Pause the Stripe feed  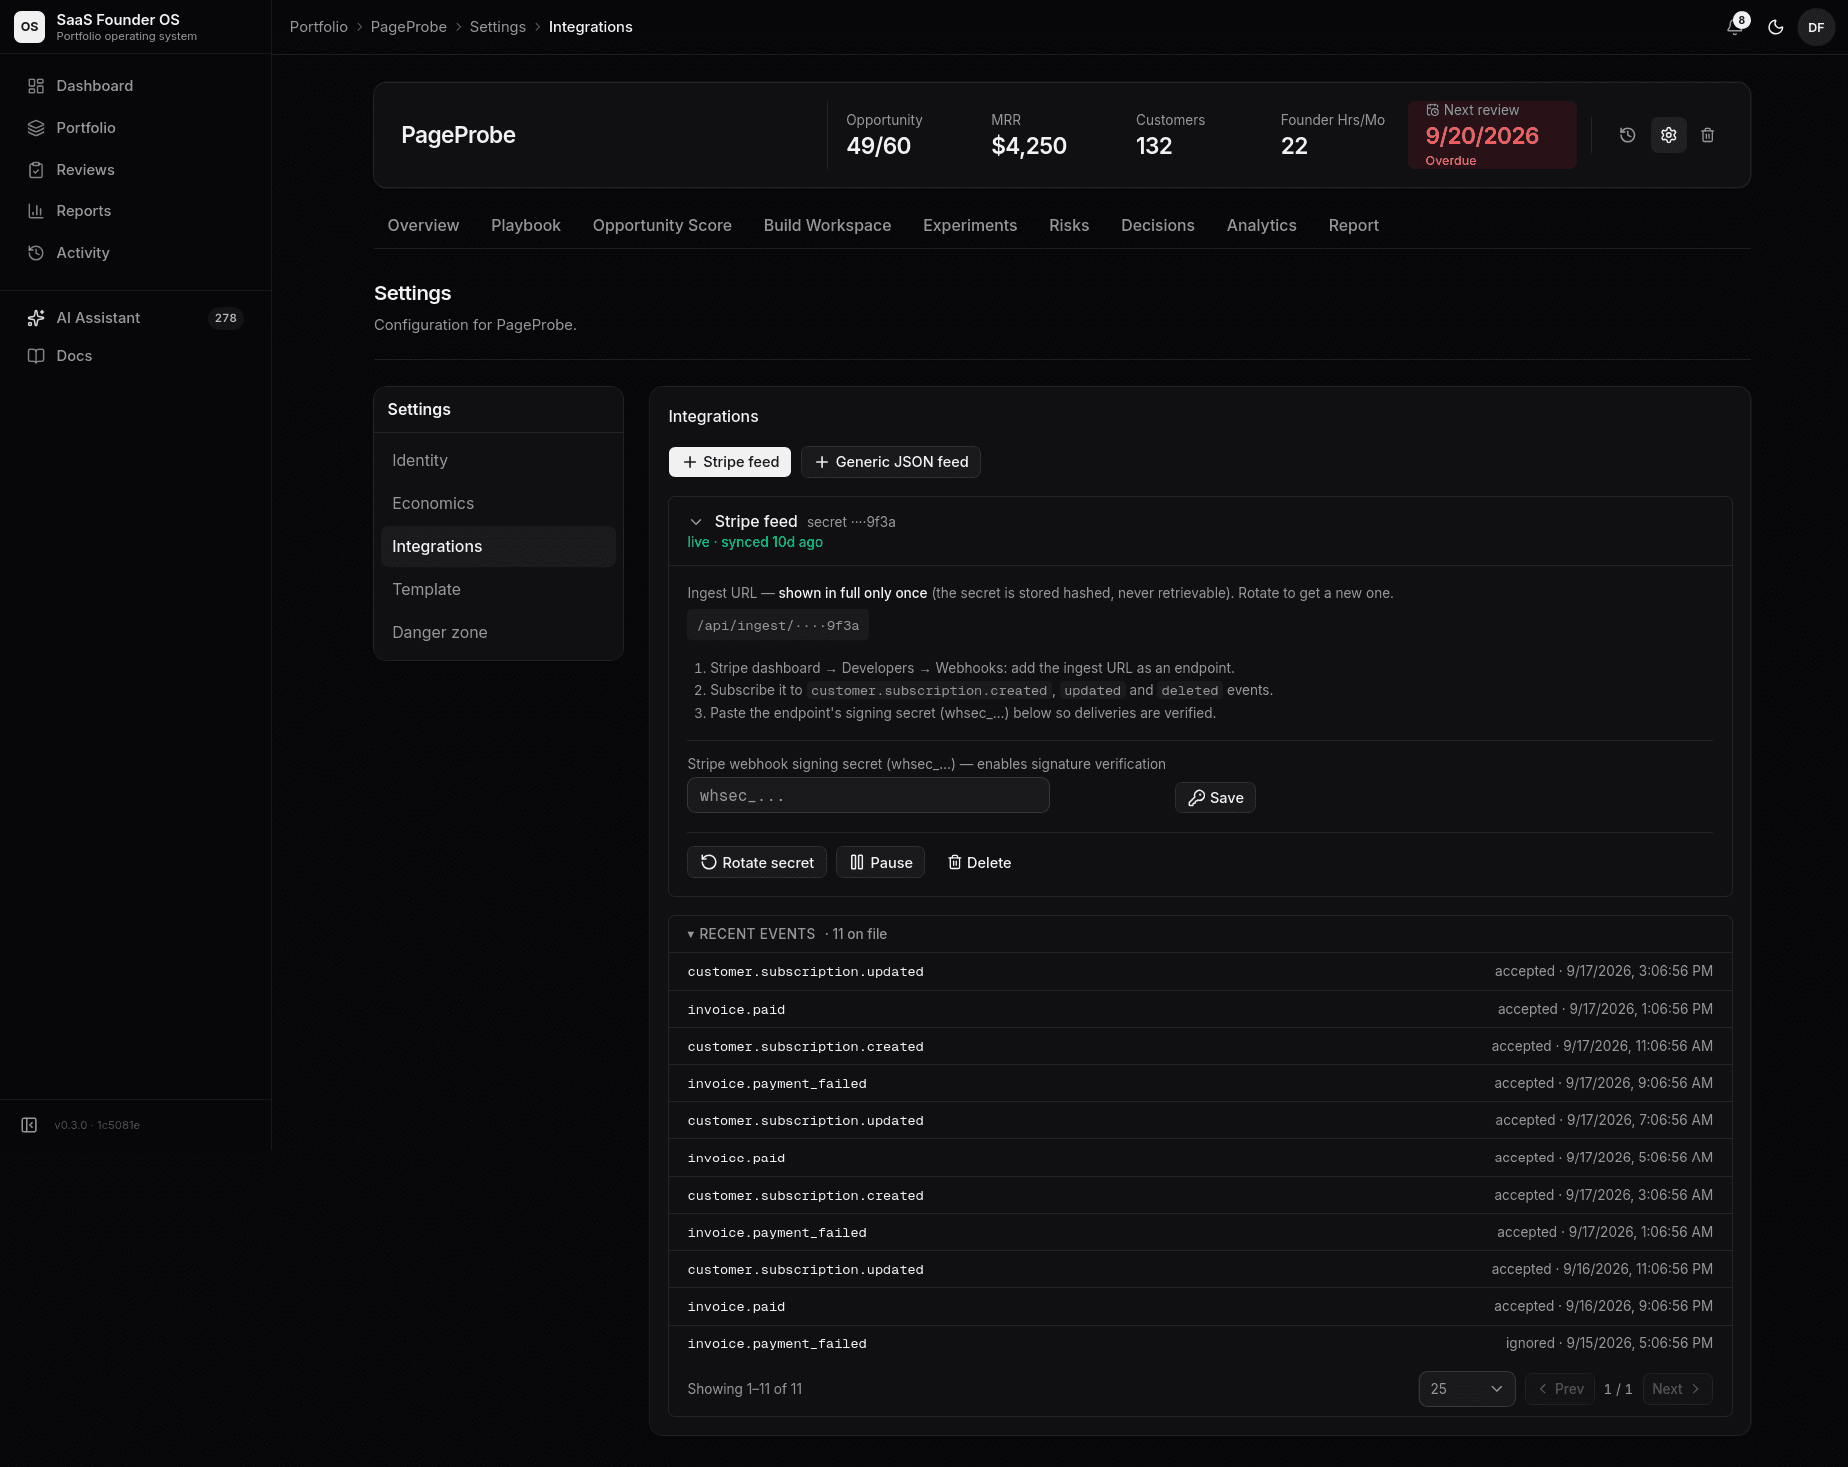[881, 863]
